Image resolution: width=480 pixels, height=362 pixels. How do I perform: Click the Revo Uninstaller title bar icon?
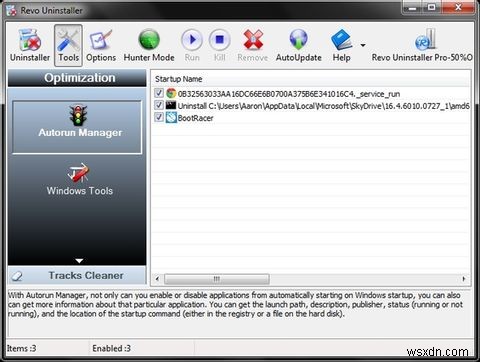coord(11,10)
